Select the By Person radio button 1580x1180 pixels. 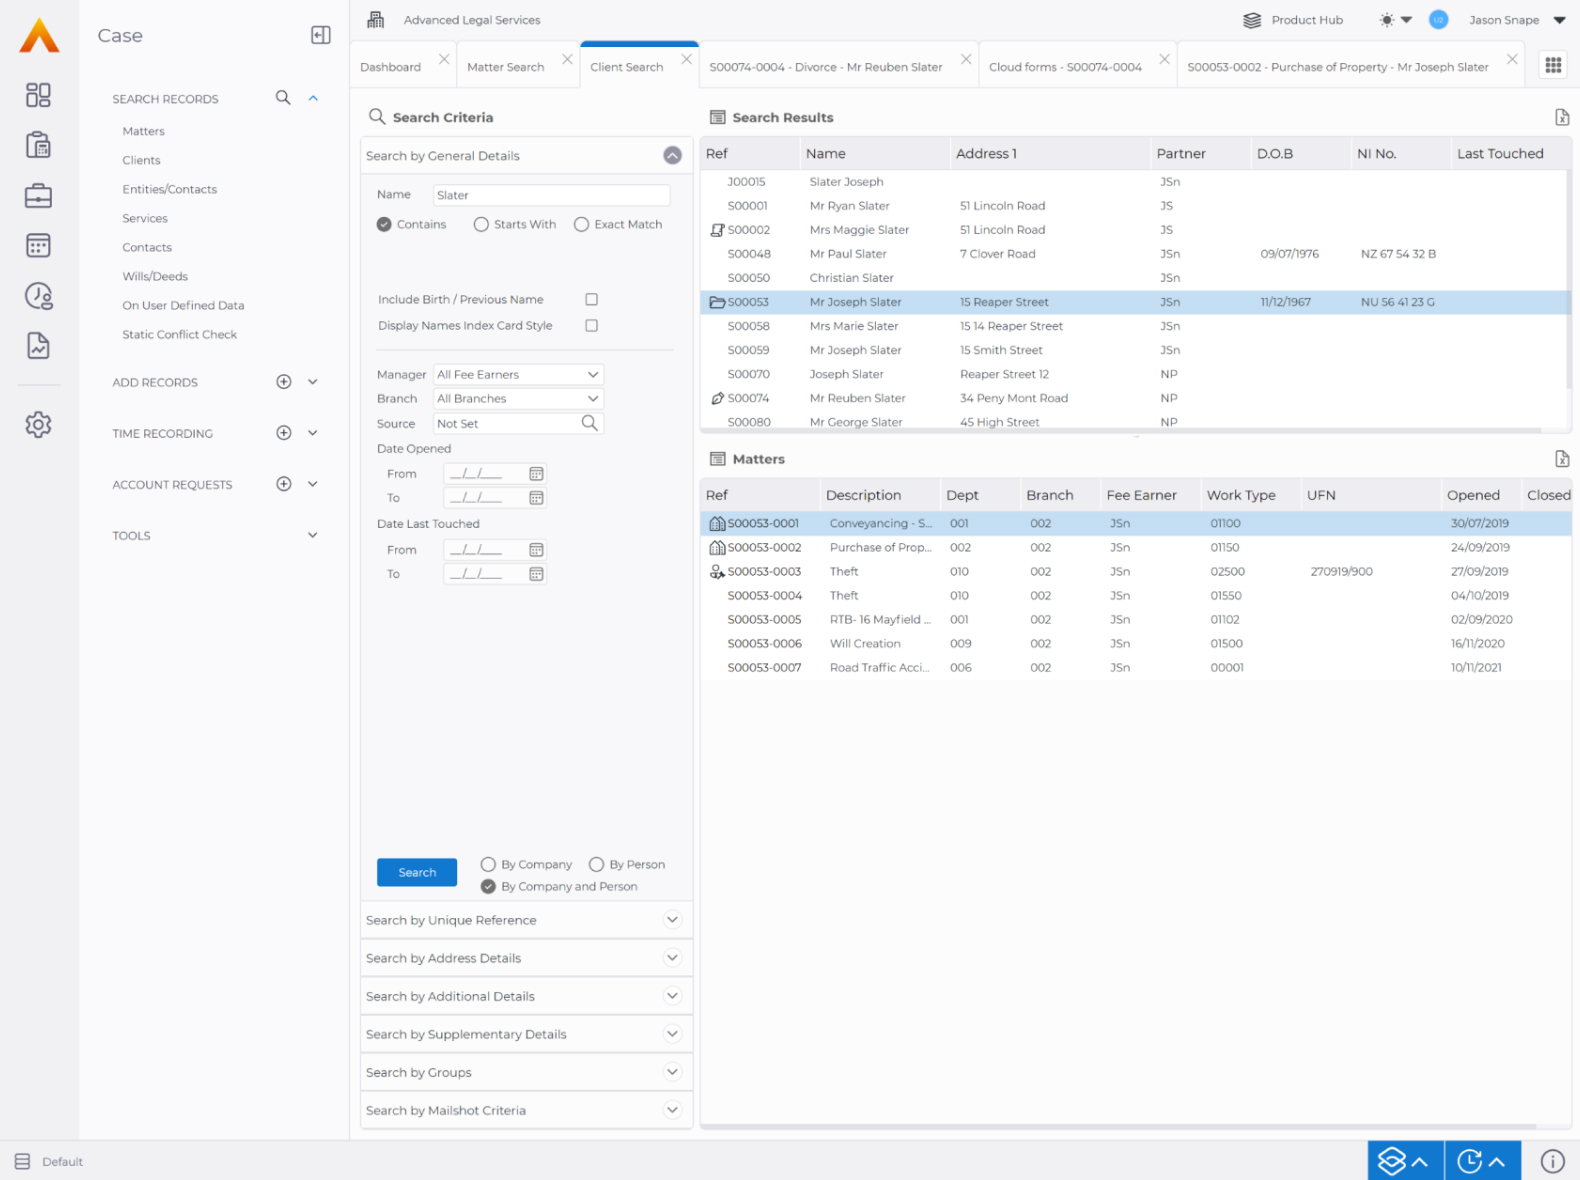click(597, 865)
